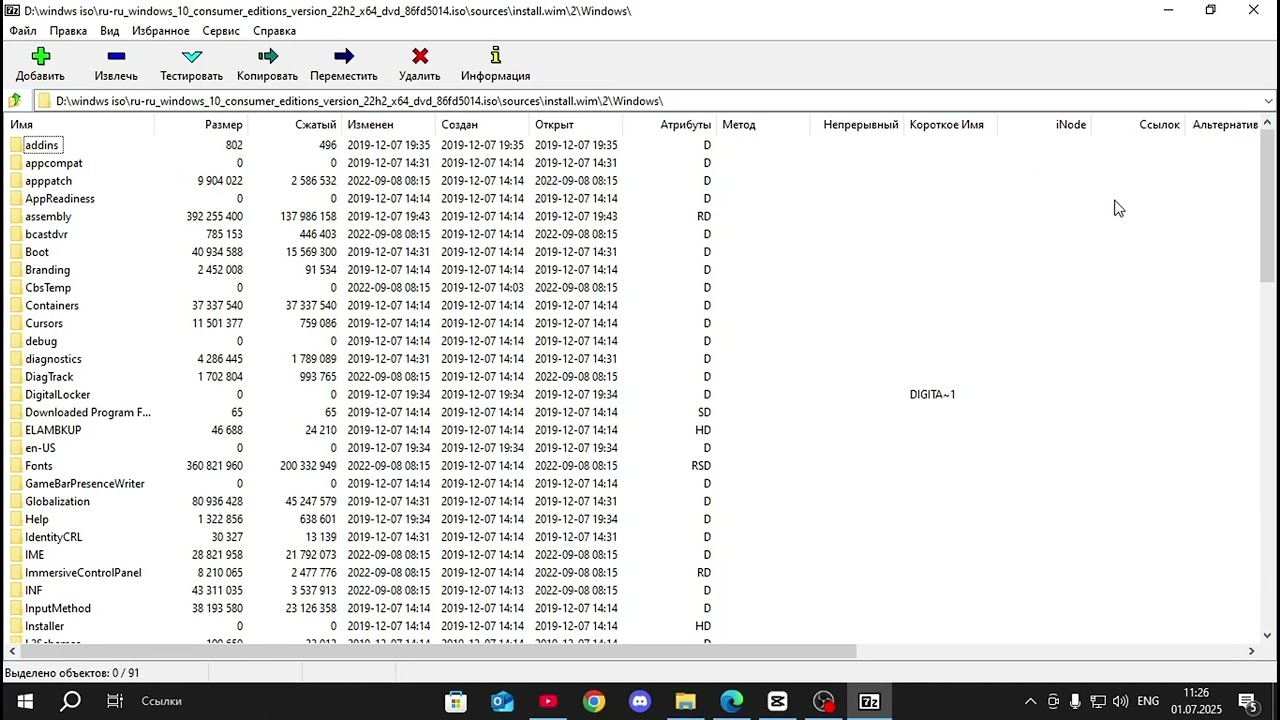Go up one folder level via arrow icon
This screenshot has height=720, width=1280.
click(15, 101)
